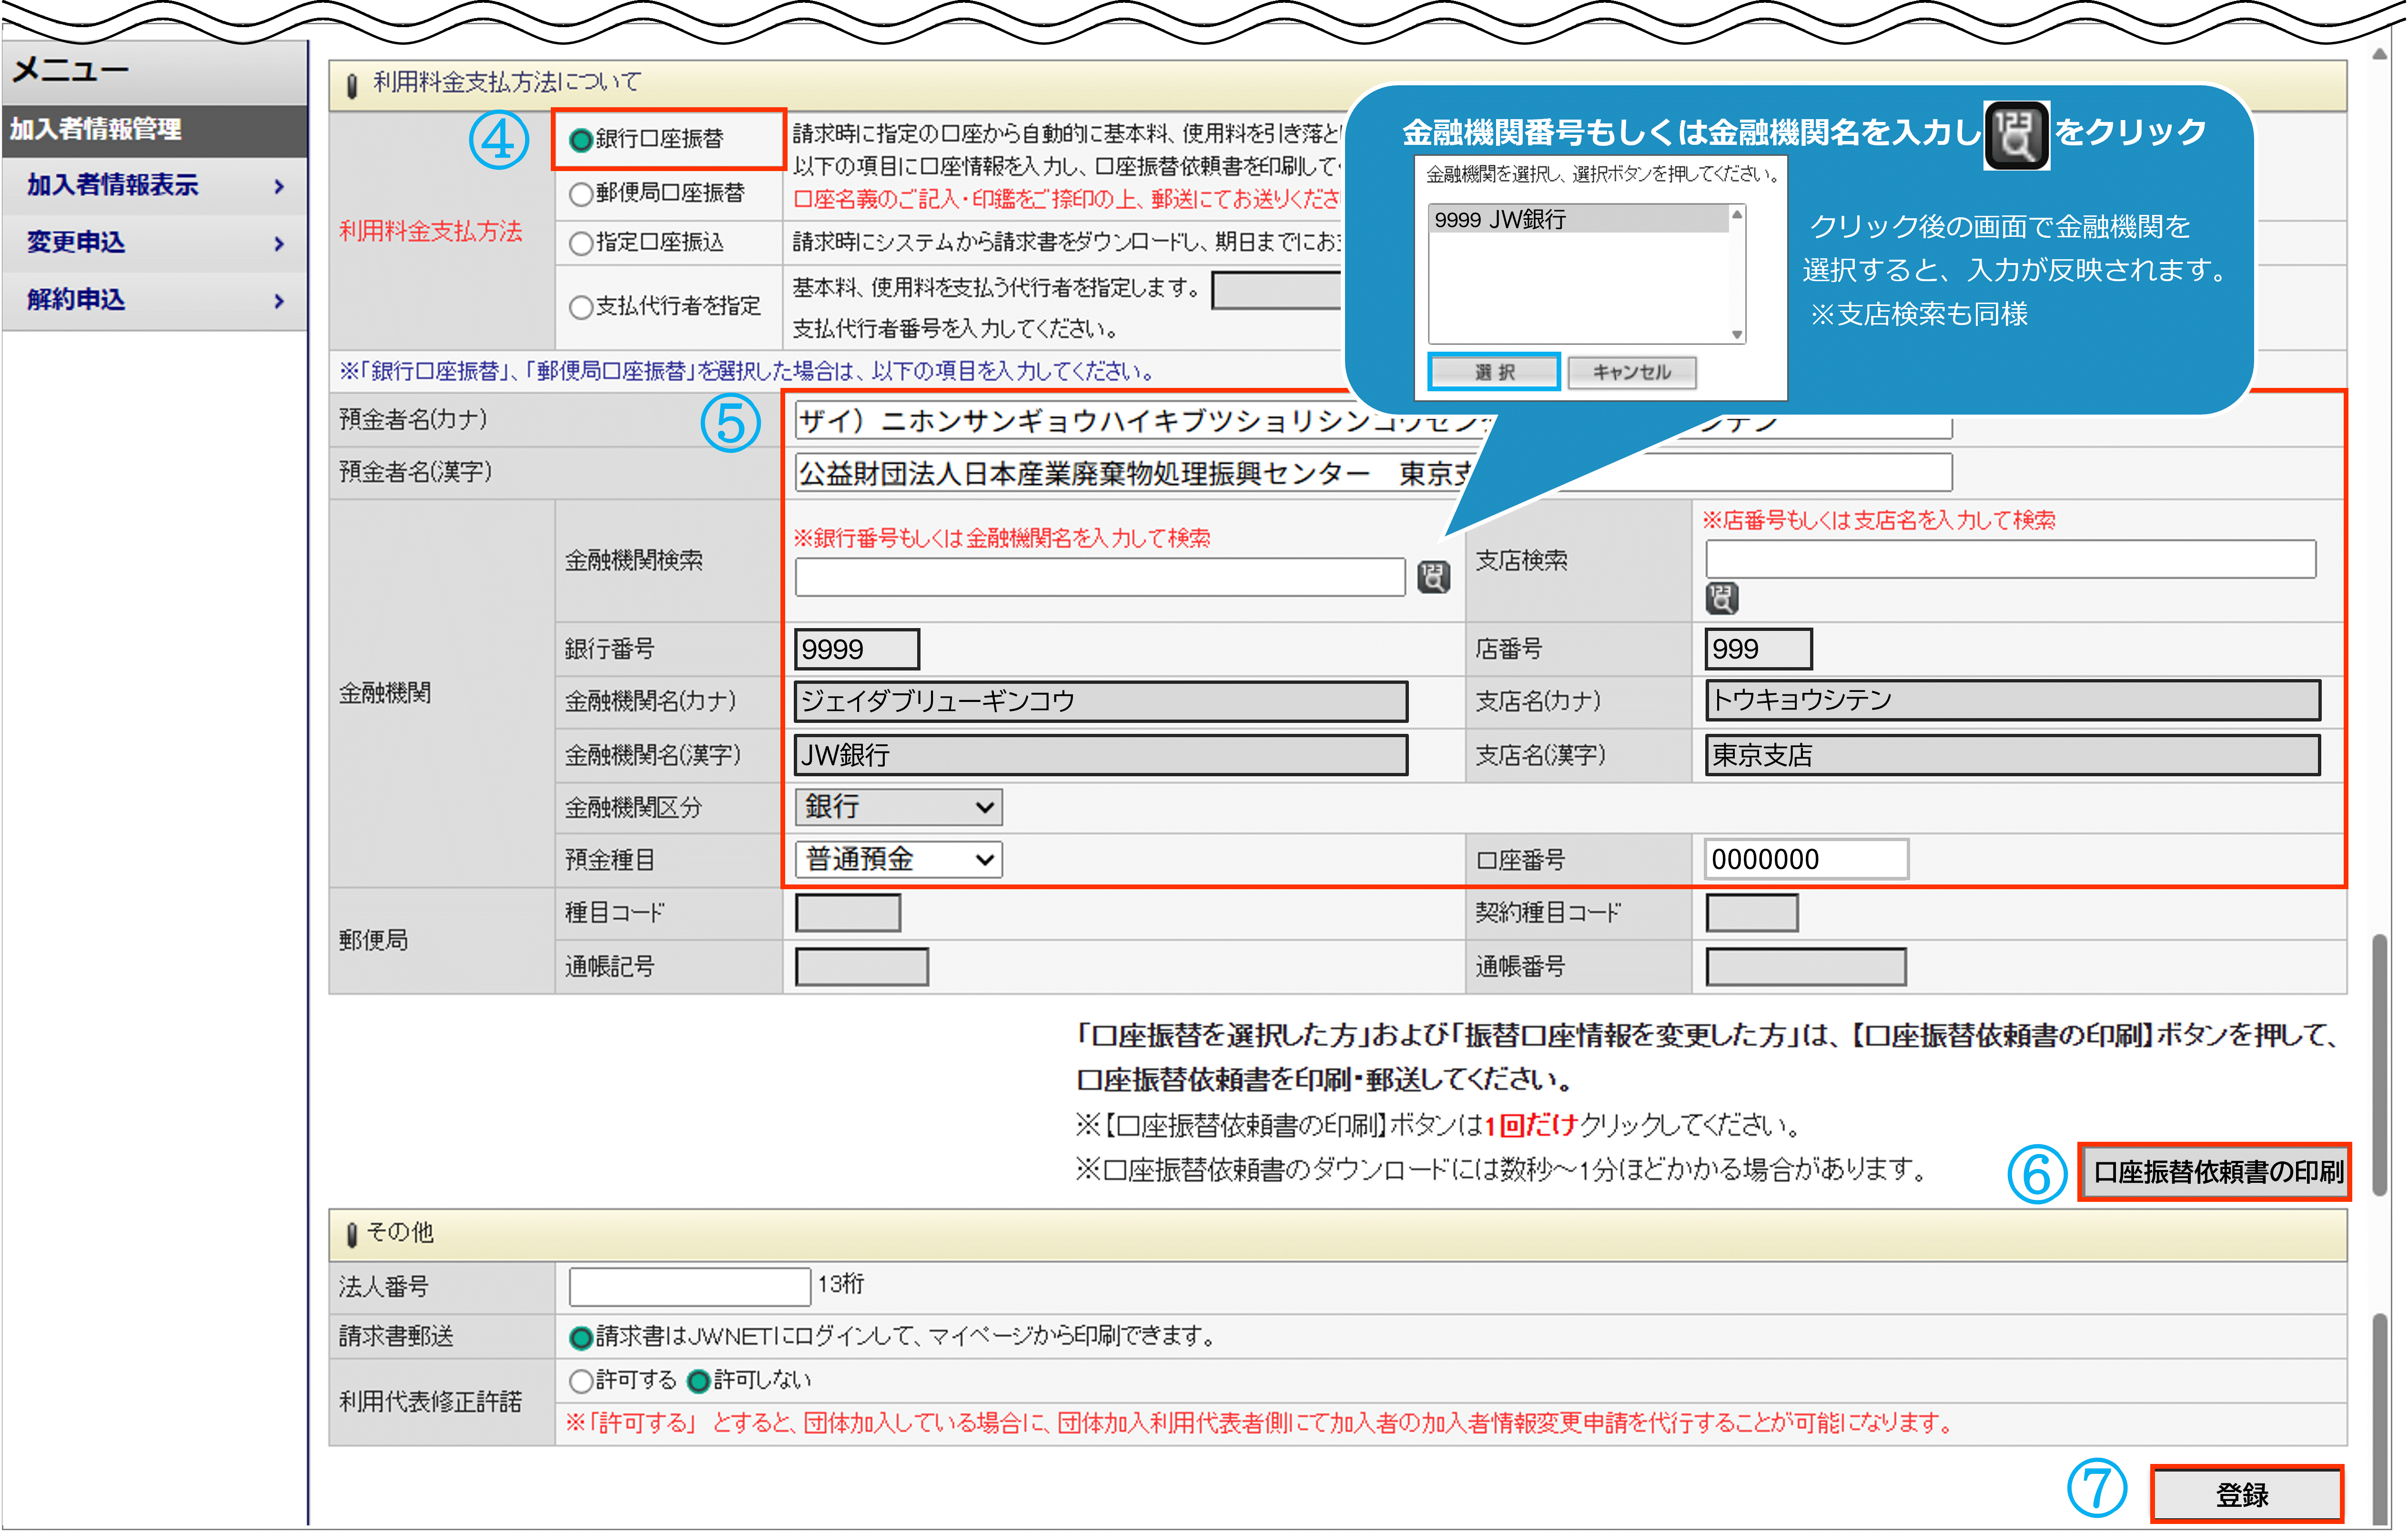Click the financial institution search icon
Screen dimensions: 2408x1534
pyautogui.click(x=1433, y=577)
